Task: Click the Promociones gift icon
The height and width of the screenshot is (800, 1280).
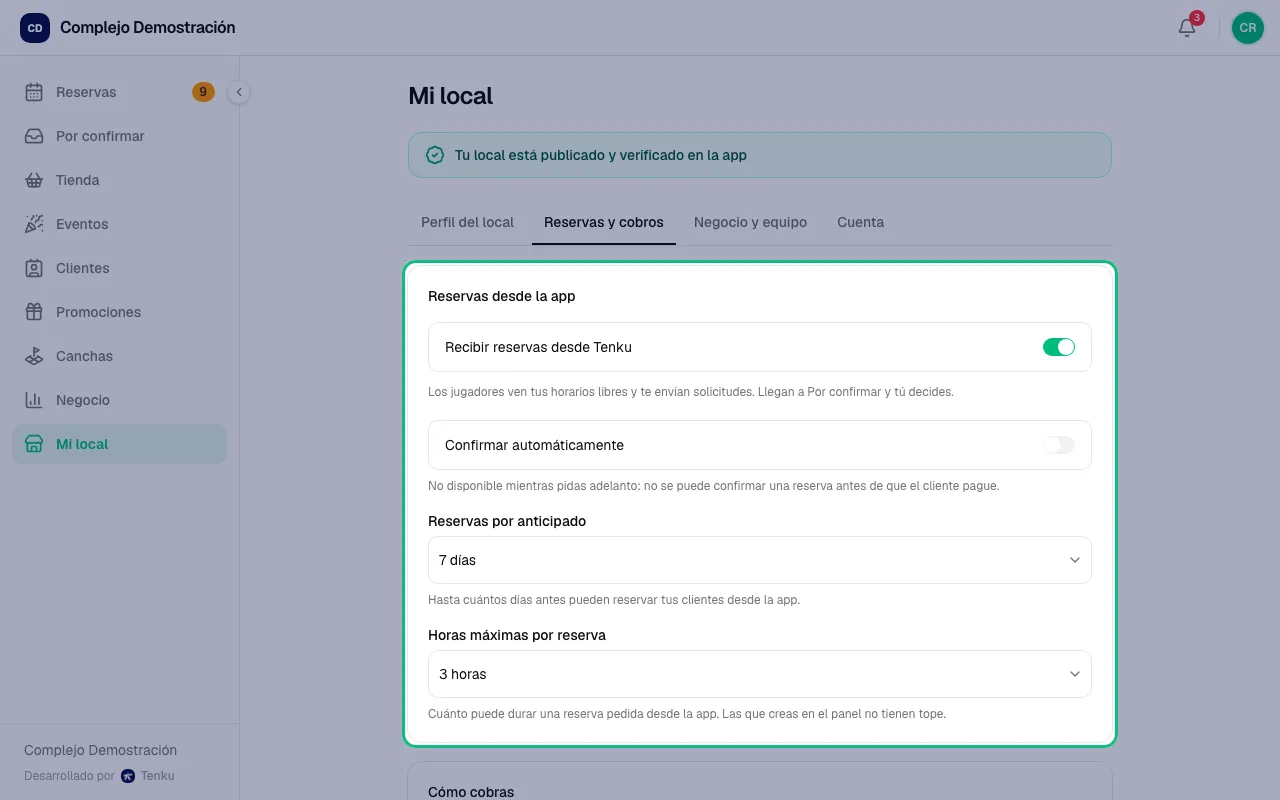Action: point(34,312)
